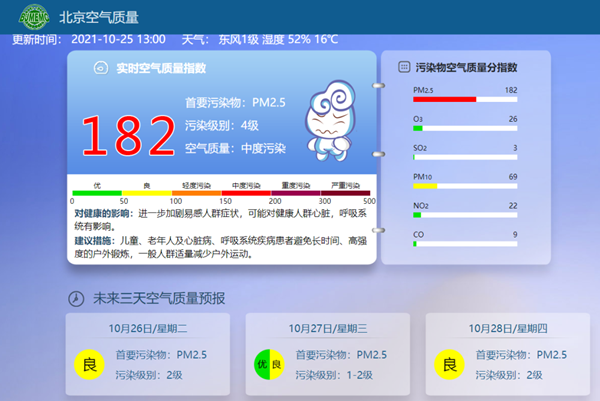
Task: Click the yellow PM10 bar showing 69
Action: coord(426,186)
